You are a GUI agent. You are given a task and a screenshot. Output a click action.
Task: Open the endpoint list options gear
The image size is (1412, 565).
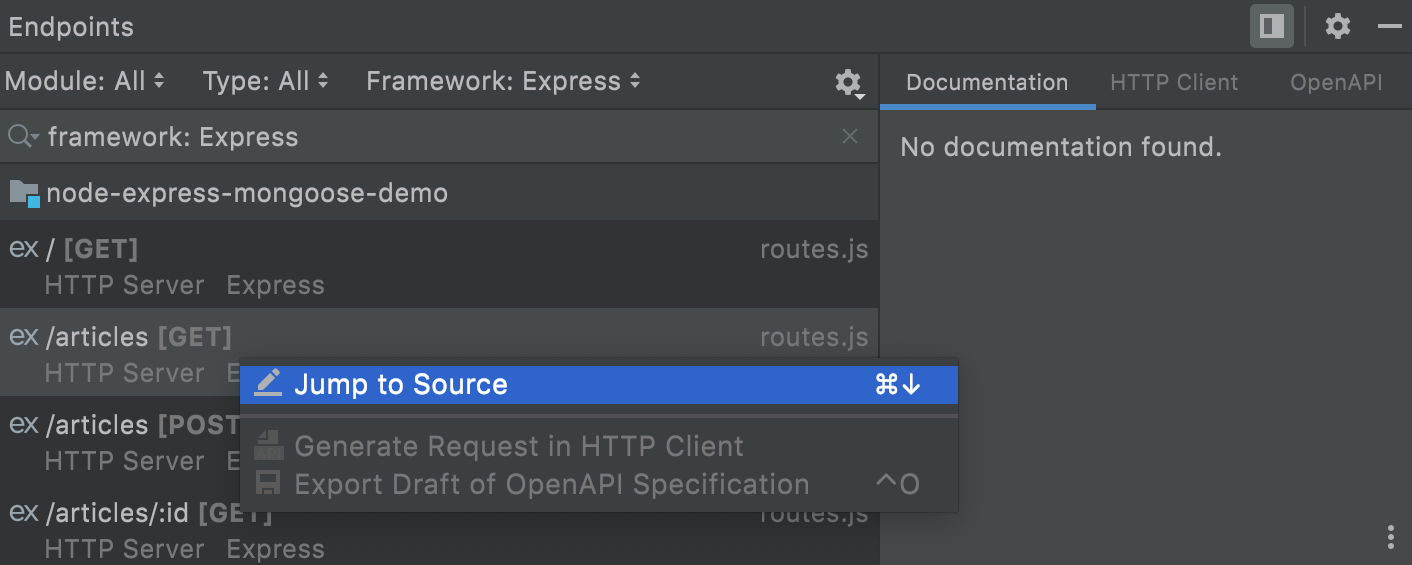click(848, 83)
